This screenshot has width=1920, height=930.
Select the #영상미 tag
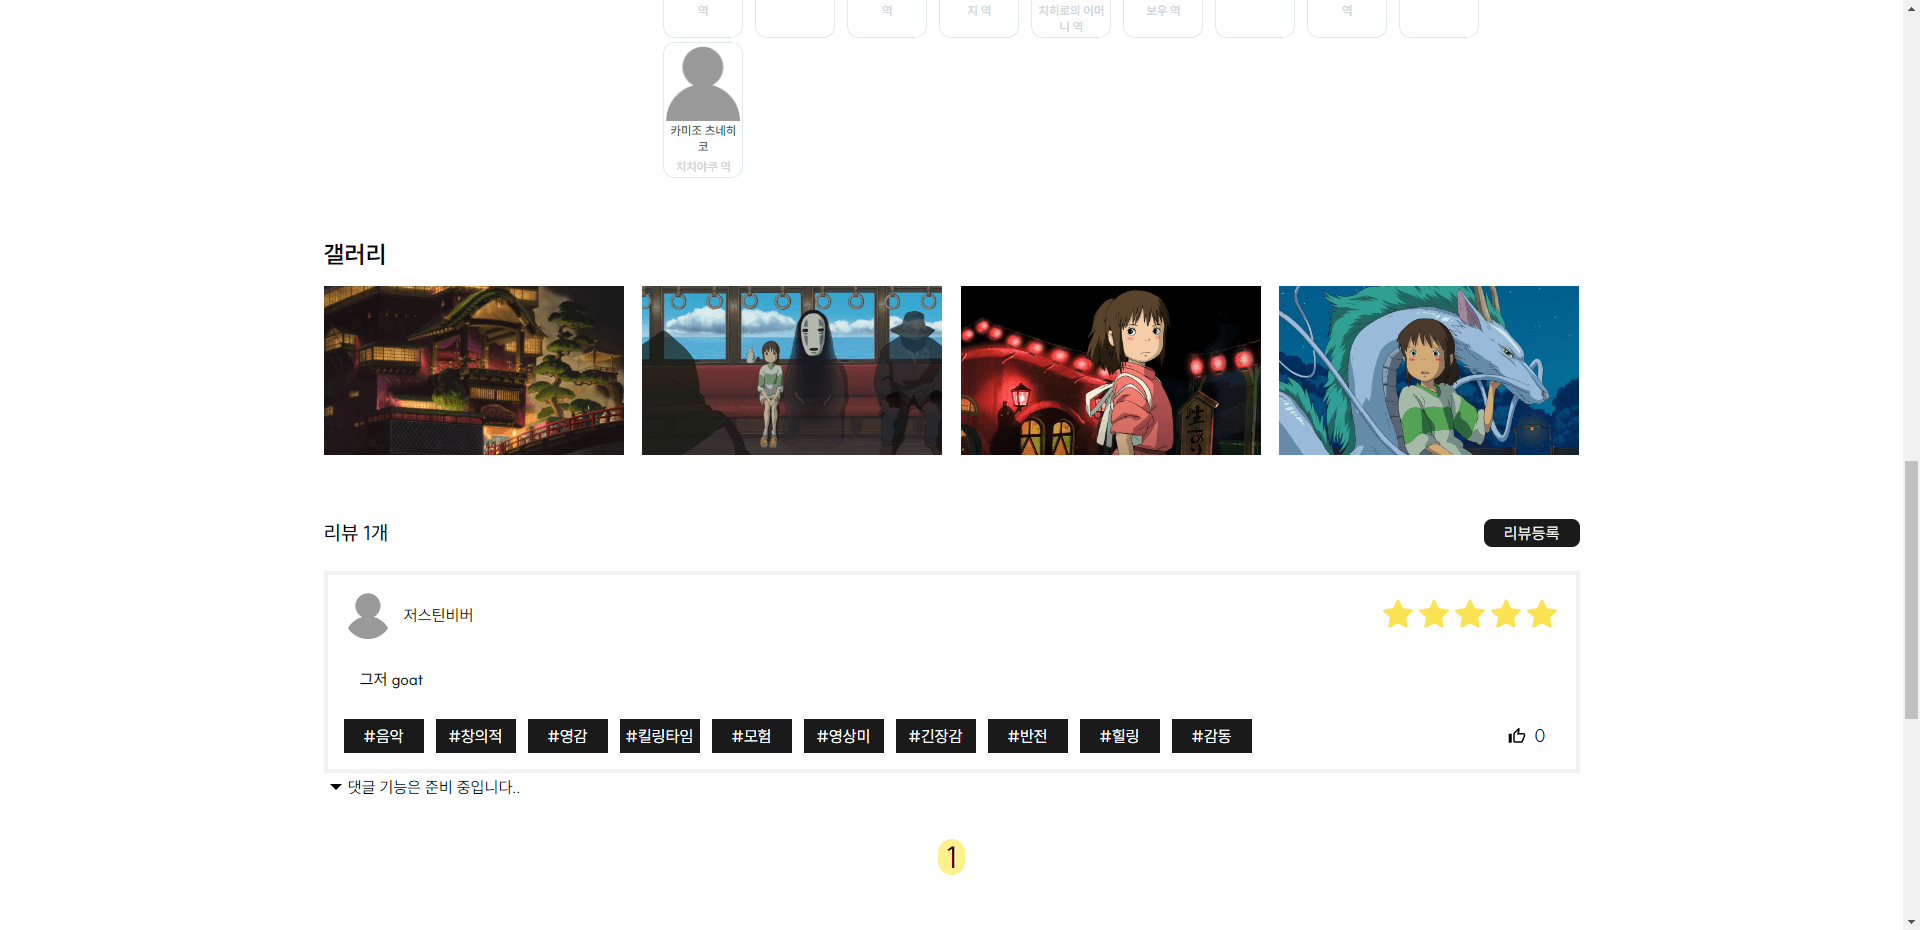click(844, 736)
